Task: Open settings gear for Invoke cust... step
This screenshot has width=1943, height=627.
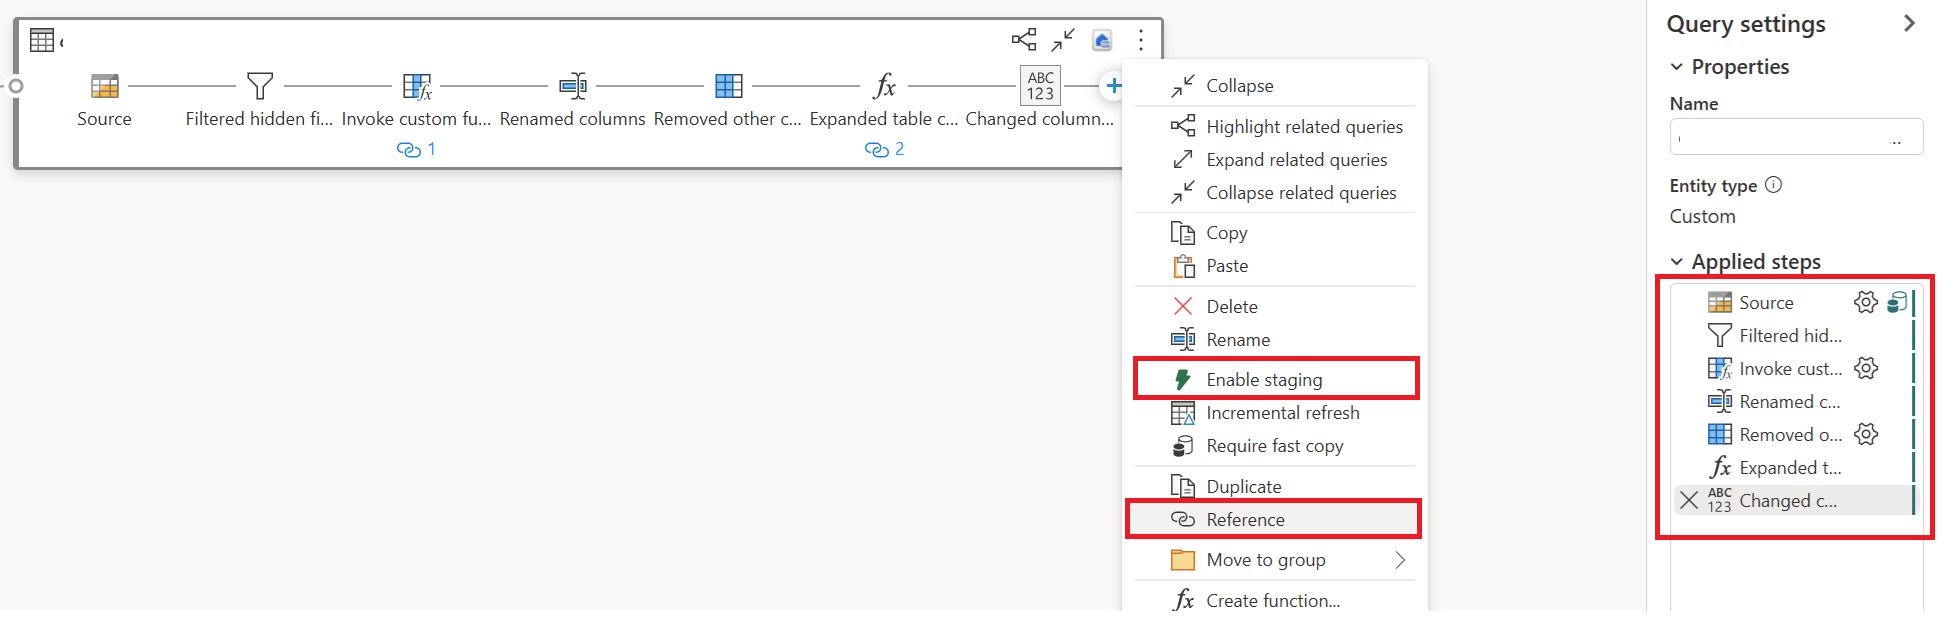Action: pyautogui.click(x=1866, y=368)
